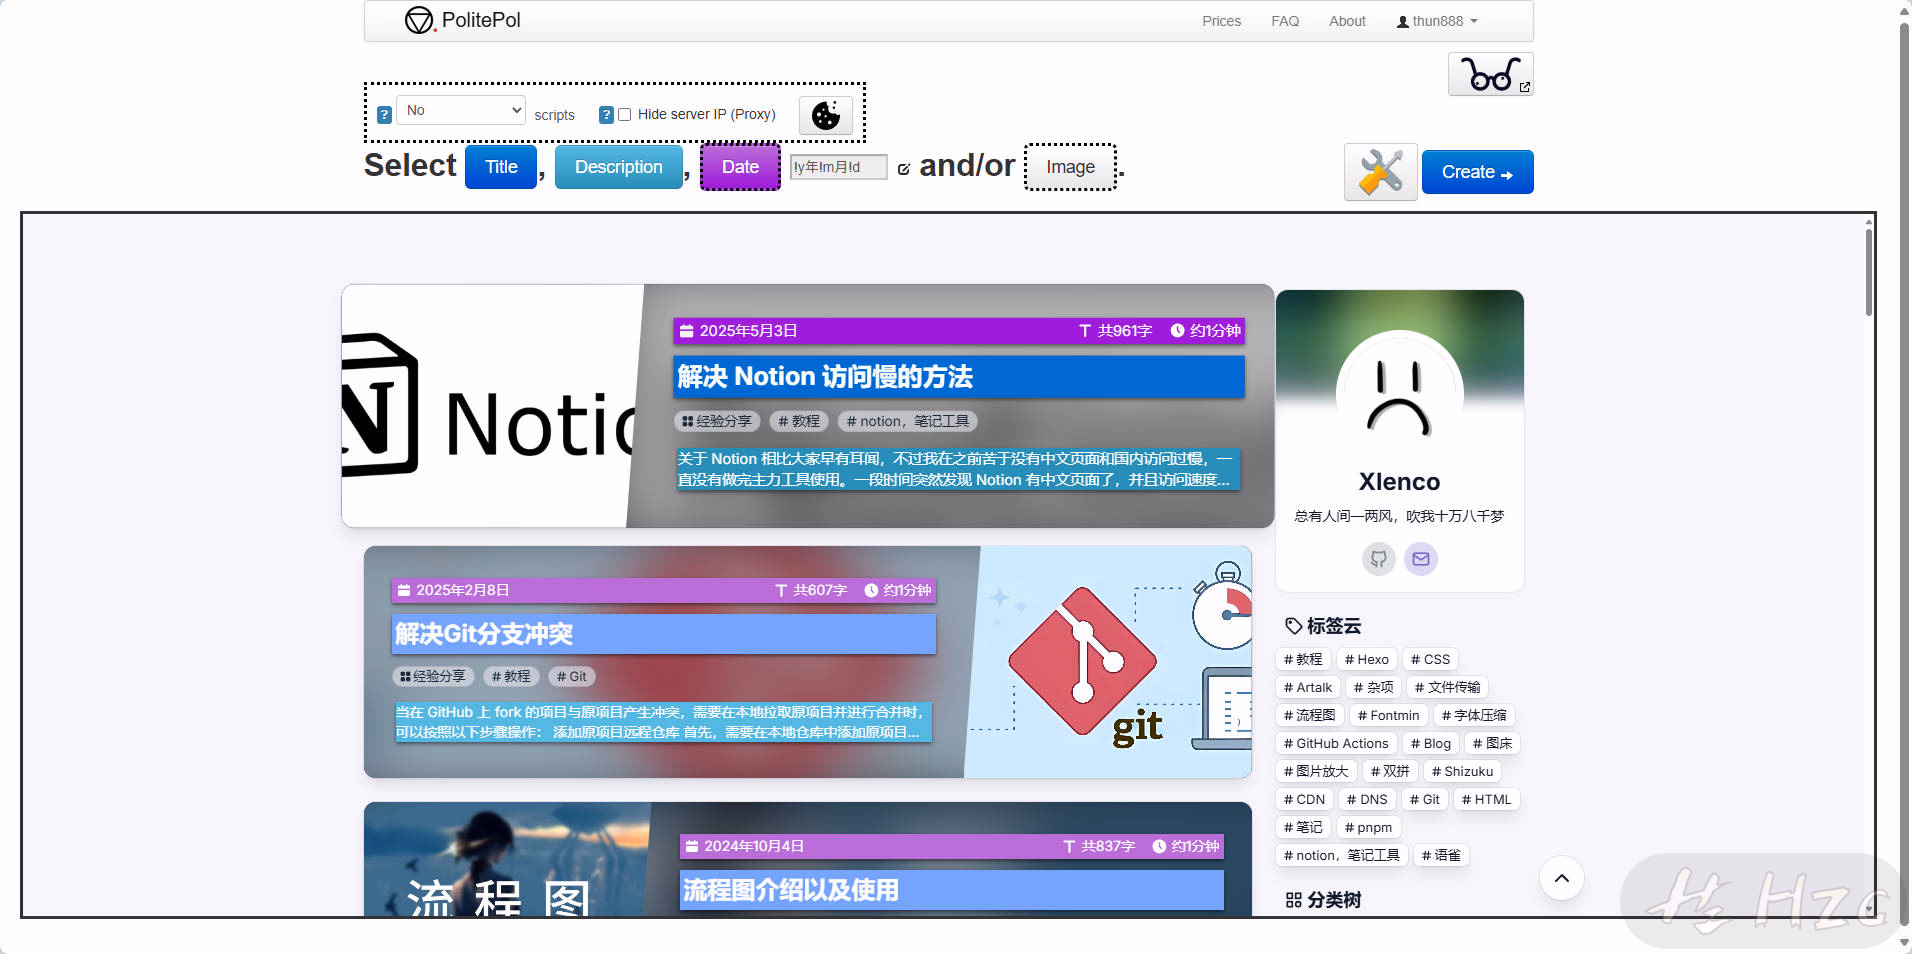Open the post 流程图介绍以及使用
The height and width of the screenshot is (954, 1912).
790,890
